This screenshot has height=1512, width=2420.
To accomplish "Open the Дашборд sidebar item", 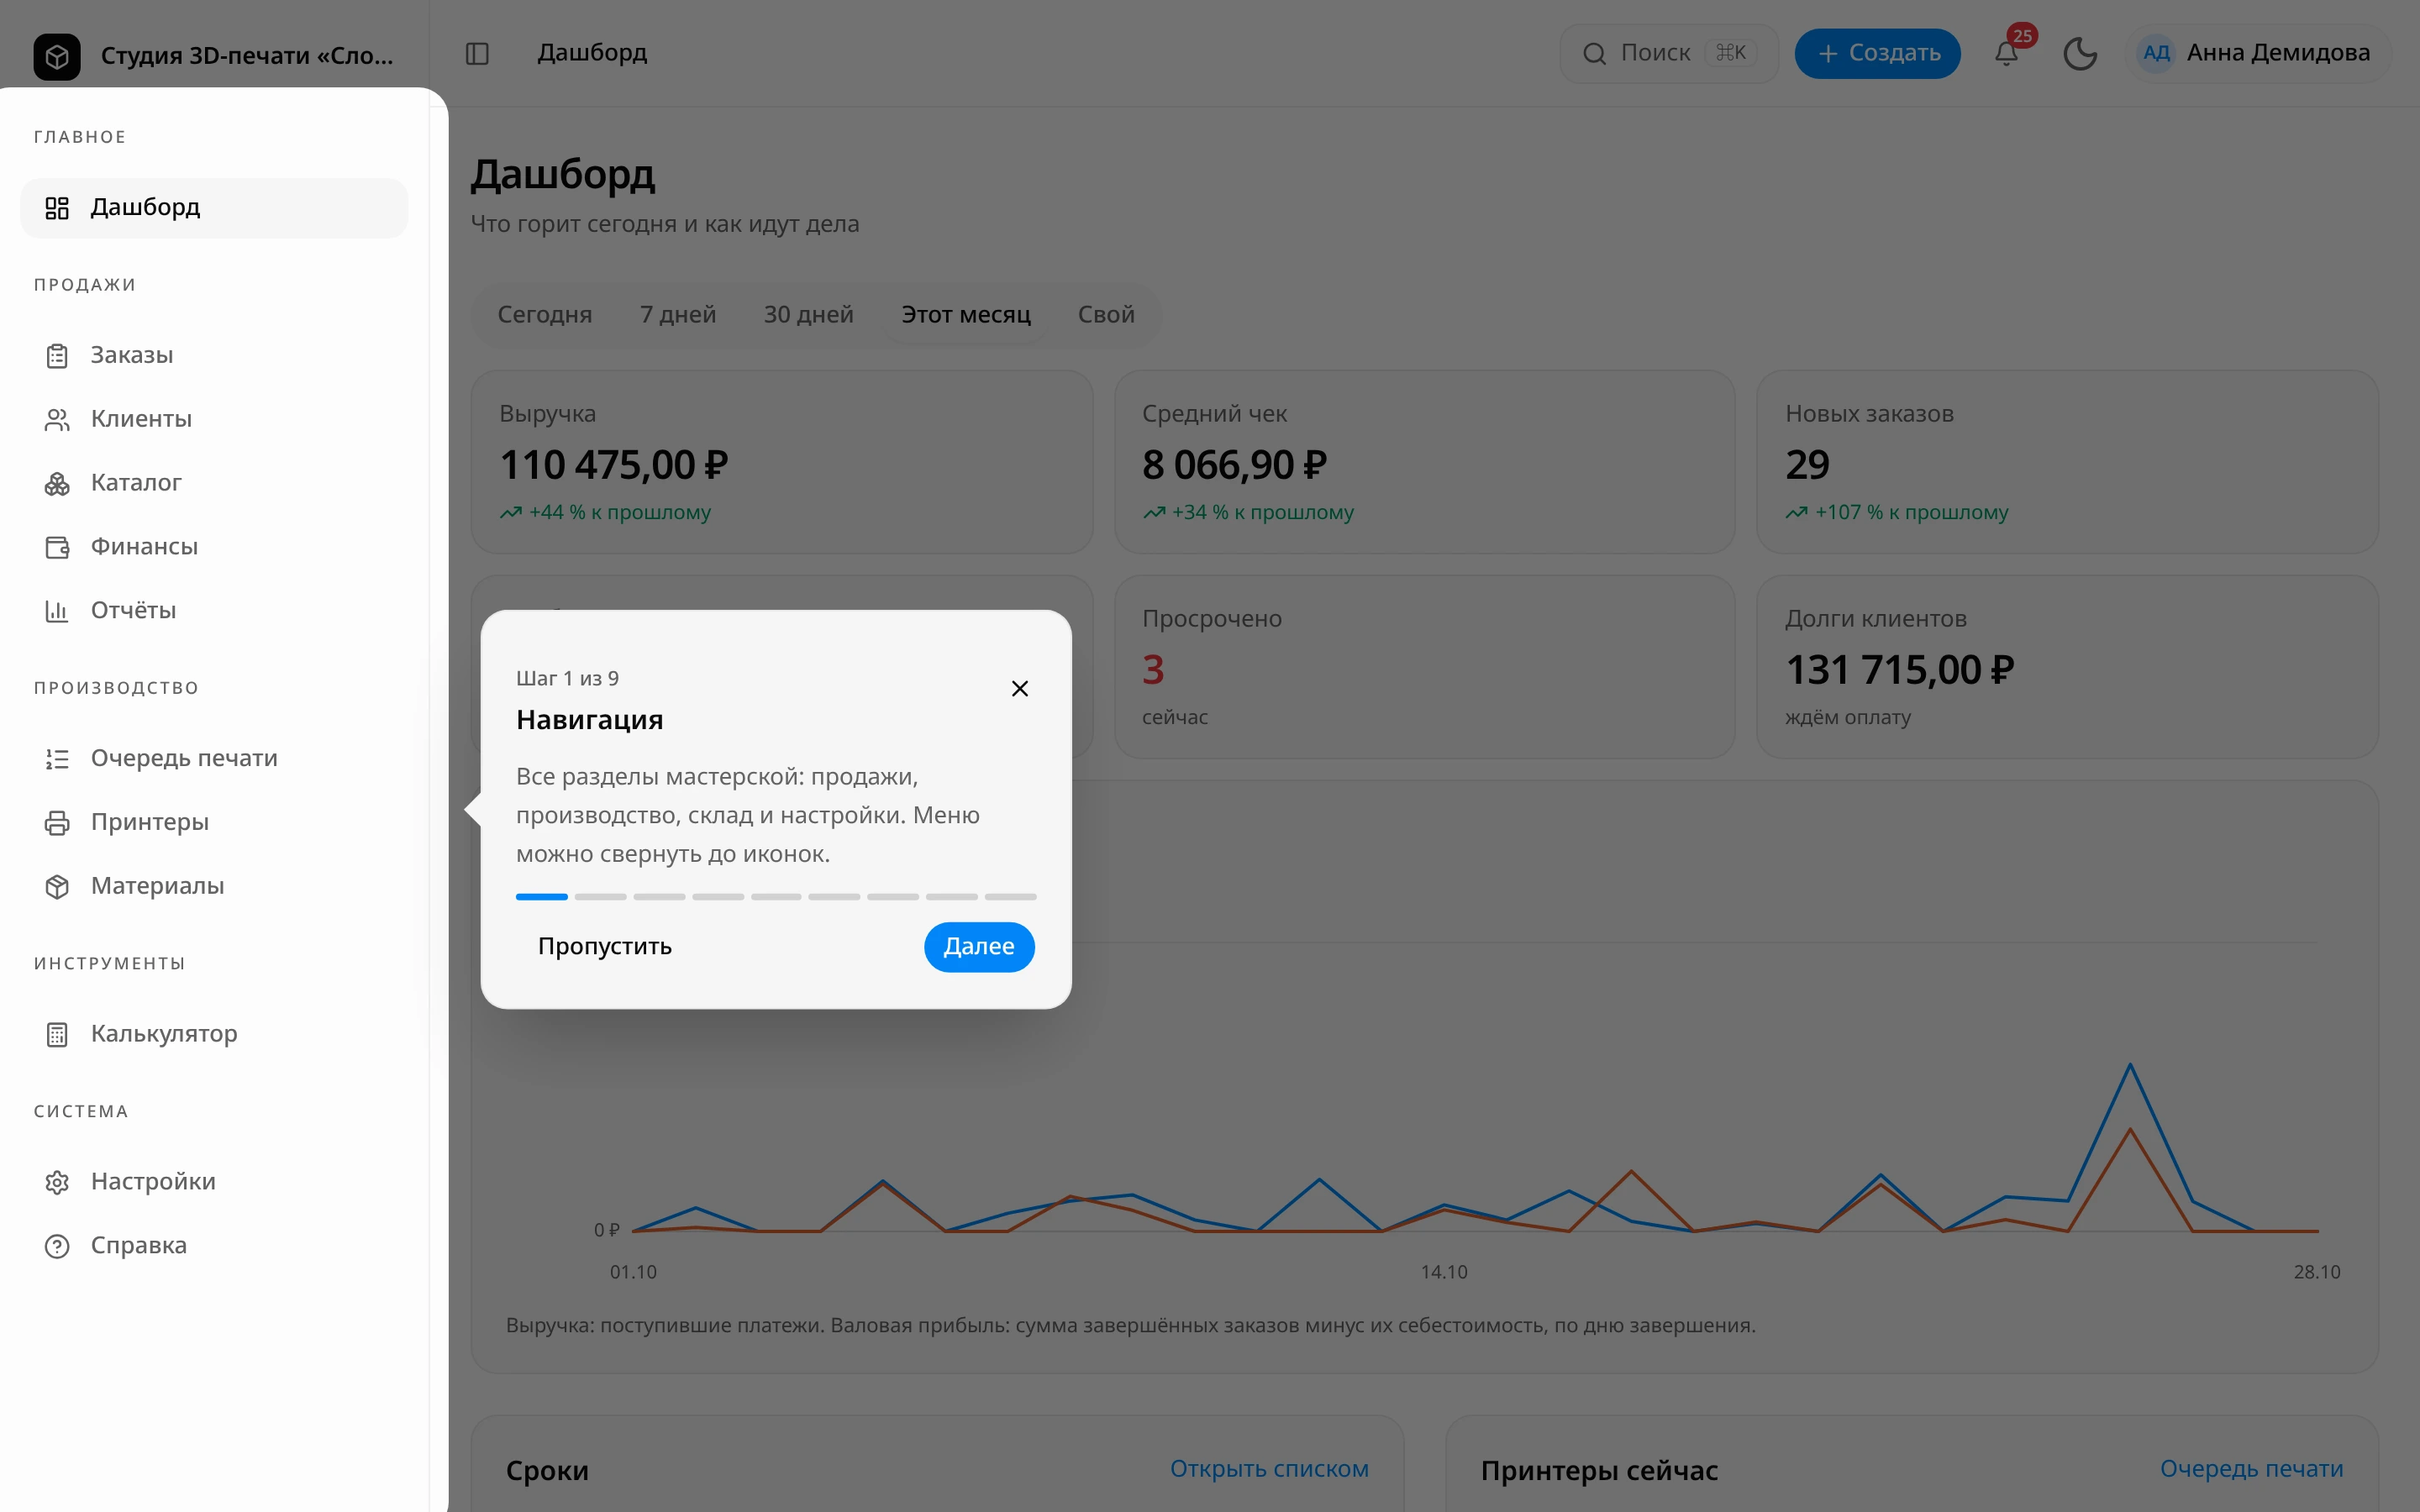I will (214, 208).
